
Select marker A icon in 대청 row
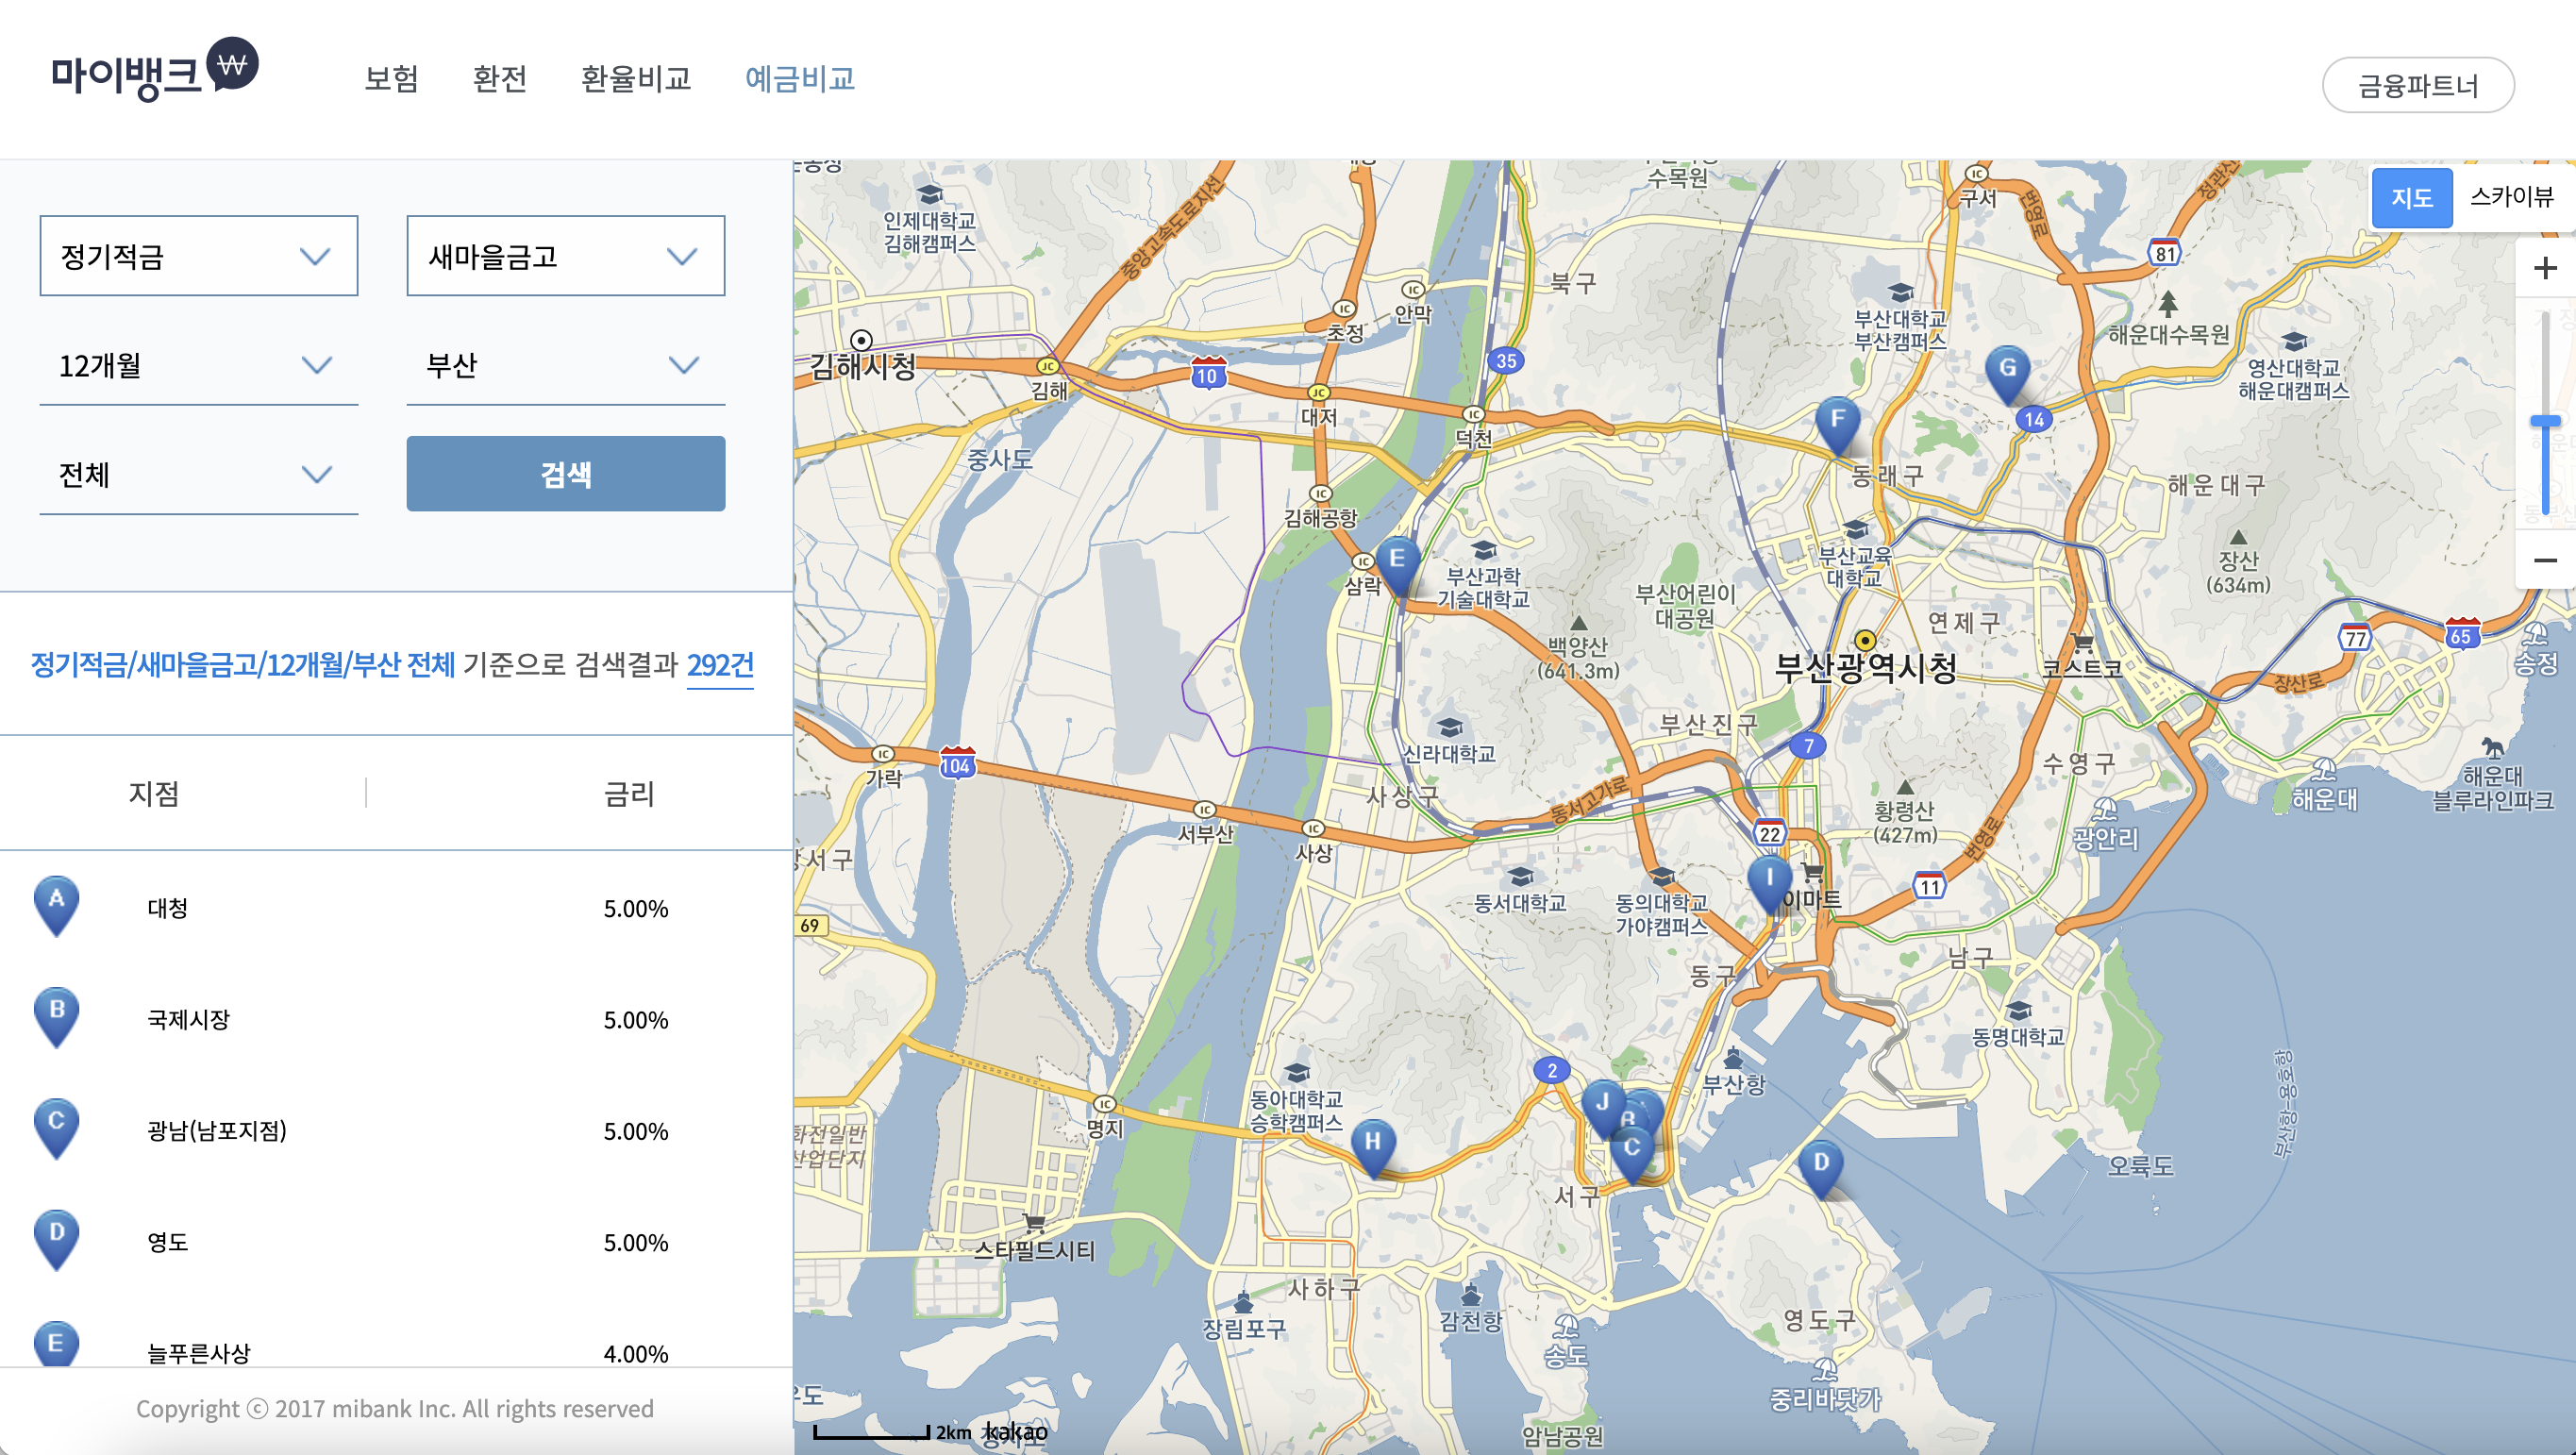click(x=57, y=906)
